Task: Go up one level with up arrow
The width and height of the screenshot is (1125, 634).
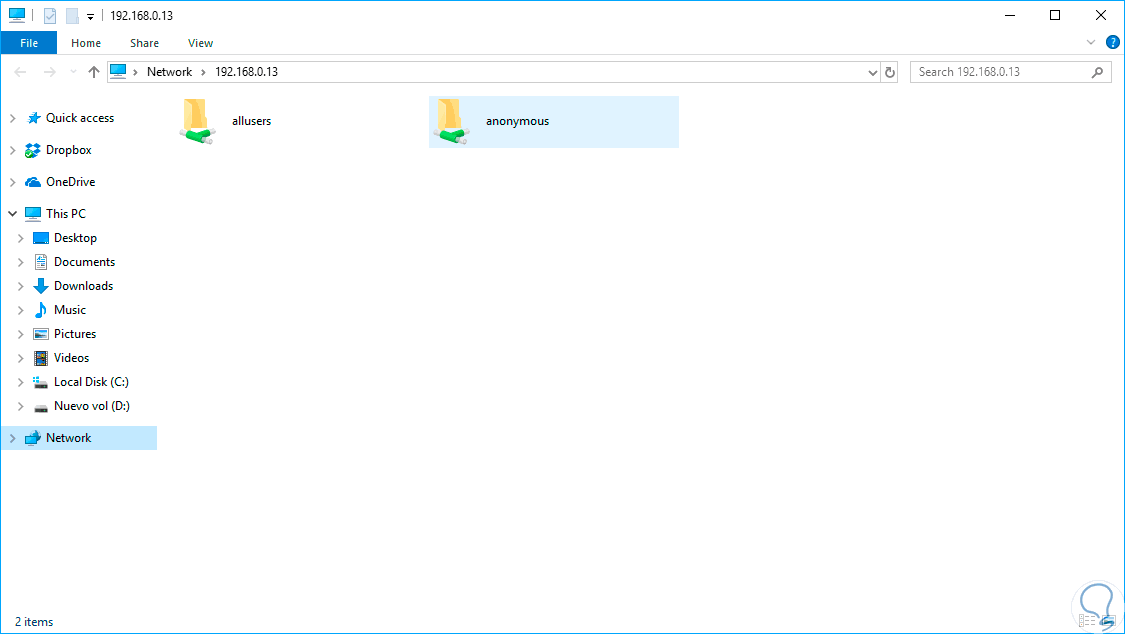Action: click(93, 72)
